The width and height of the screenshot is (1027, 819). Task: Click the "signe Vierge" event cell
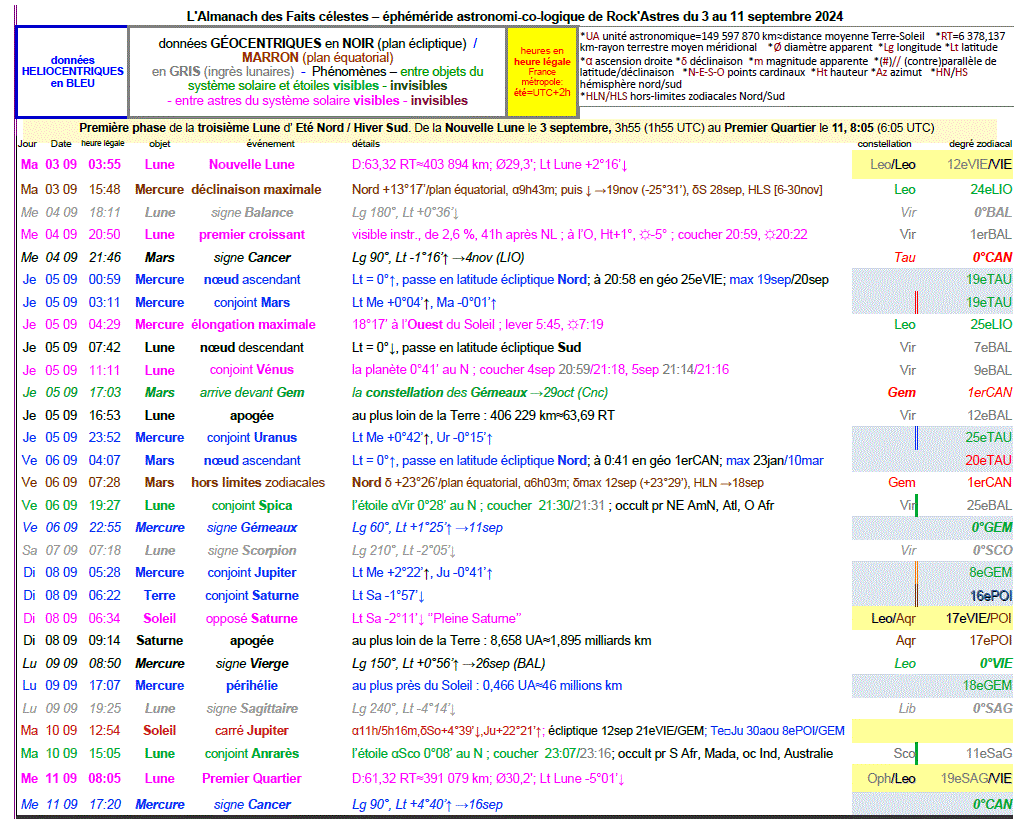[x=252, y=664]
